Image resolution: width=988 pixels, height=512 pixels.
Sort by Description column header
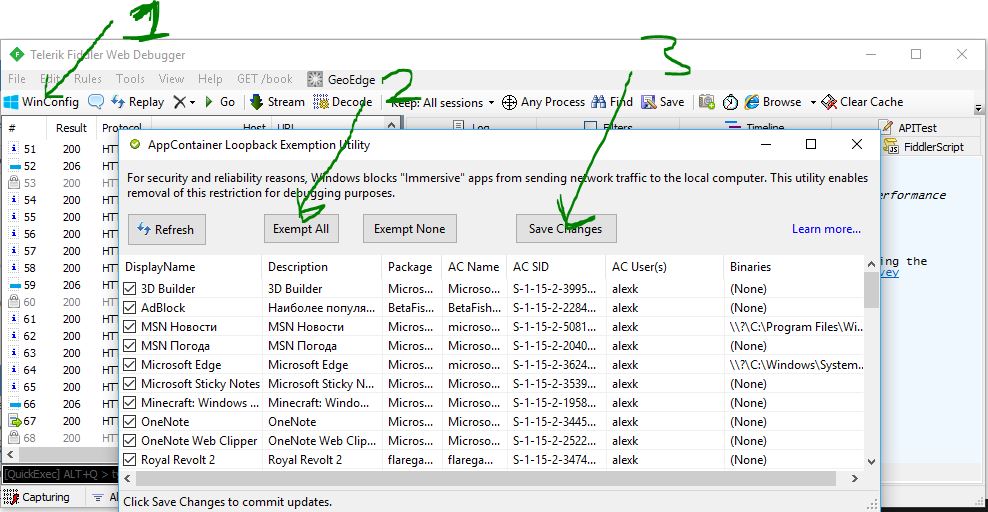click(321, 266)
